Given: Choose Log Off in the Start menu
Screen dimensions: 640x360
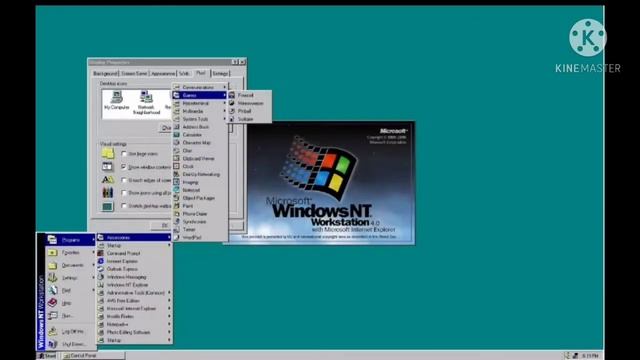Looking at the screenshot, I should point(70,331).
